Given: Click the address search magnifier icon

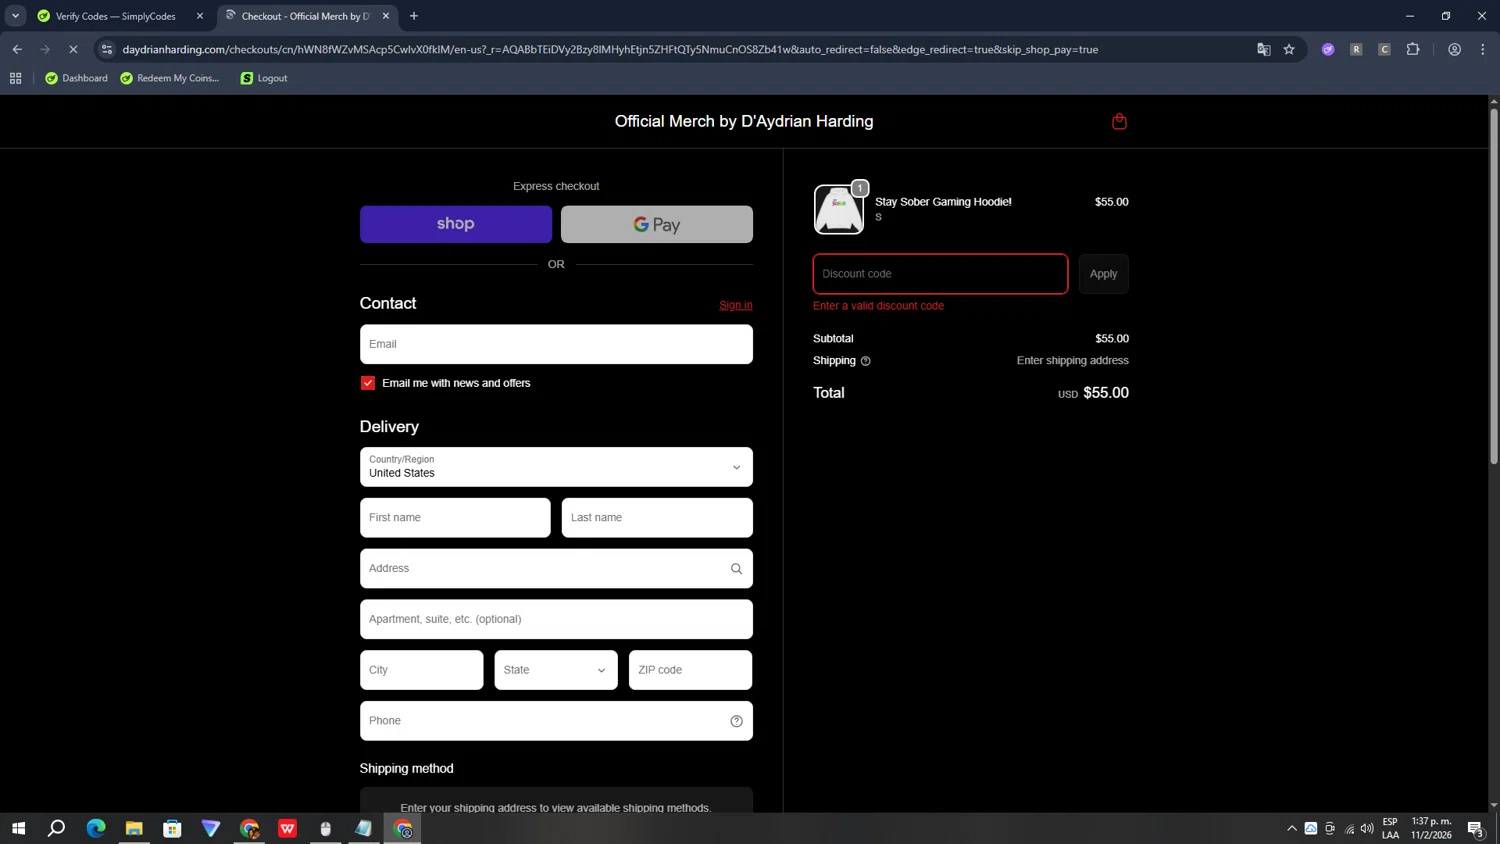Looking at the screenshot, I should (736, 569).
